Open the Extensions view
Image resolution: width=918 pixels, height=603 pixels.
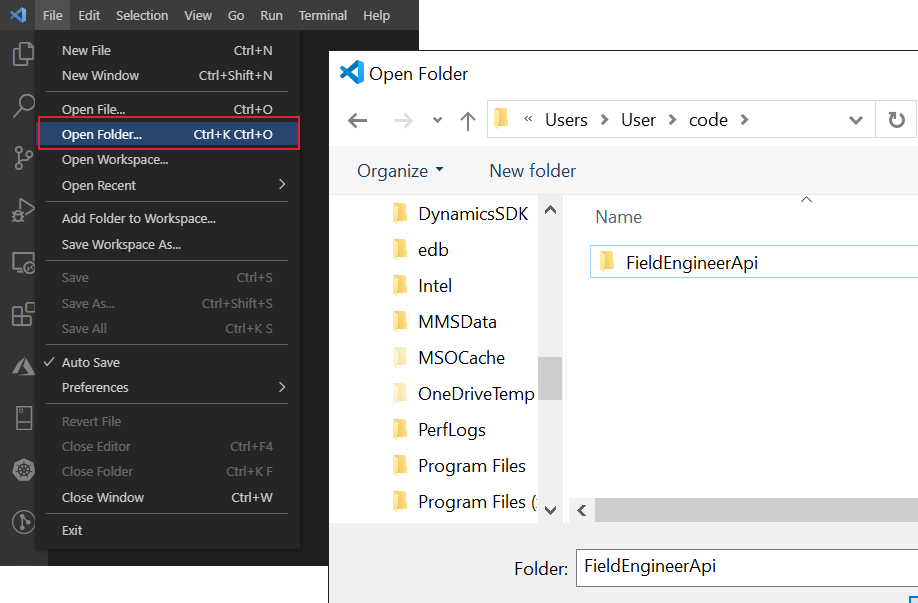click(x=23, y=314)
